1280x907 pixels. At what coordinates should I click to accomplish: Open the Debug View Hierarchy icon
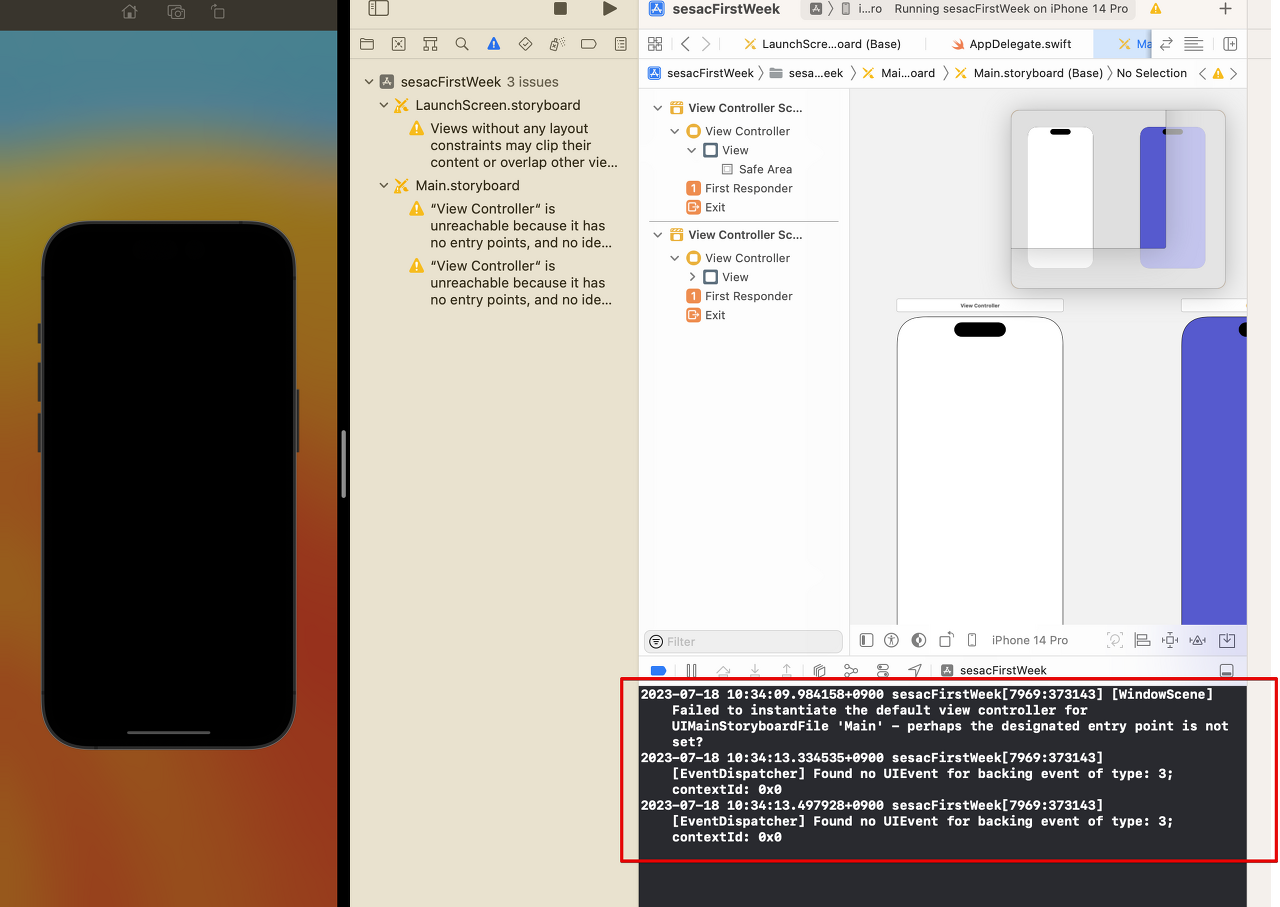(x=819, y=671)
